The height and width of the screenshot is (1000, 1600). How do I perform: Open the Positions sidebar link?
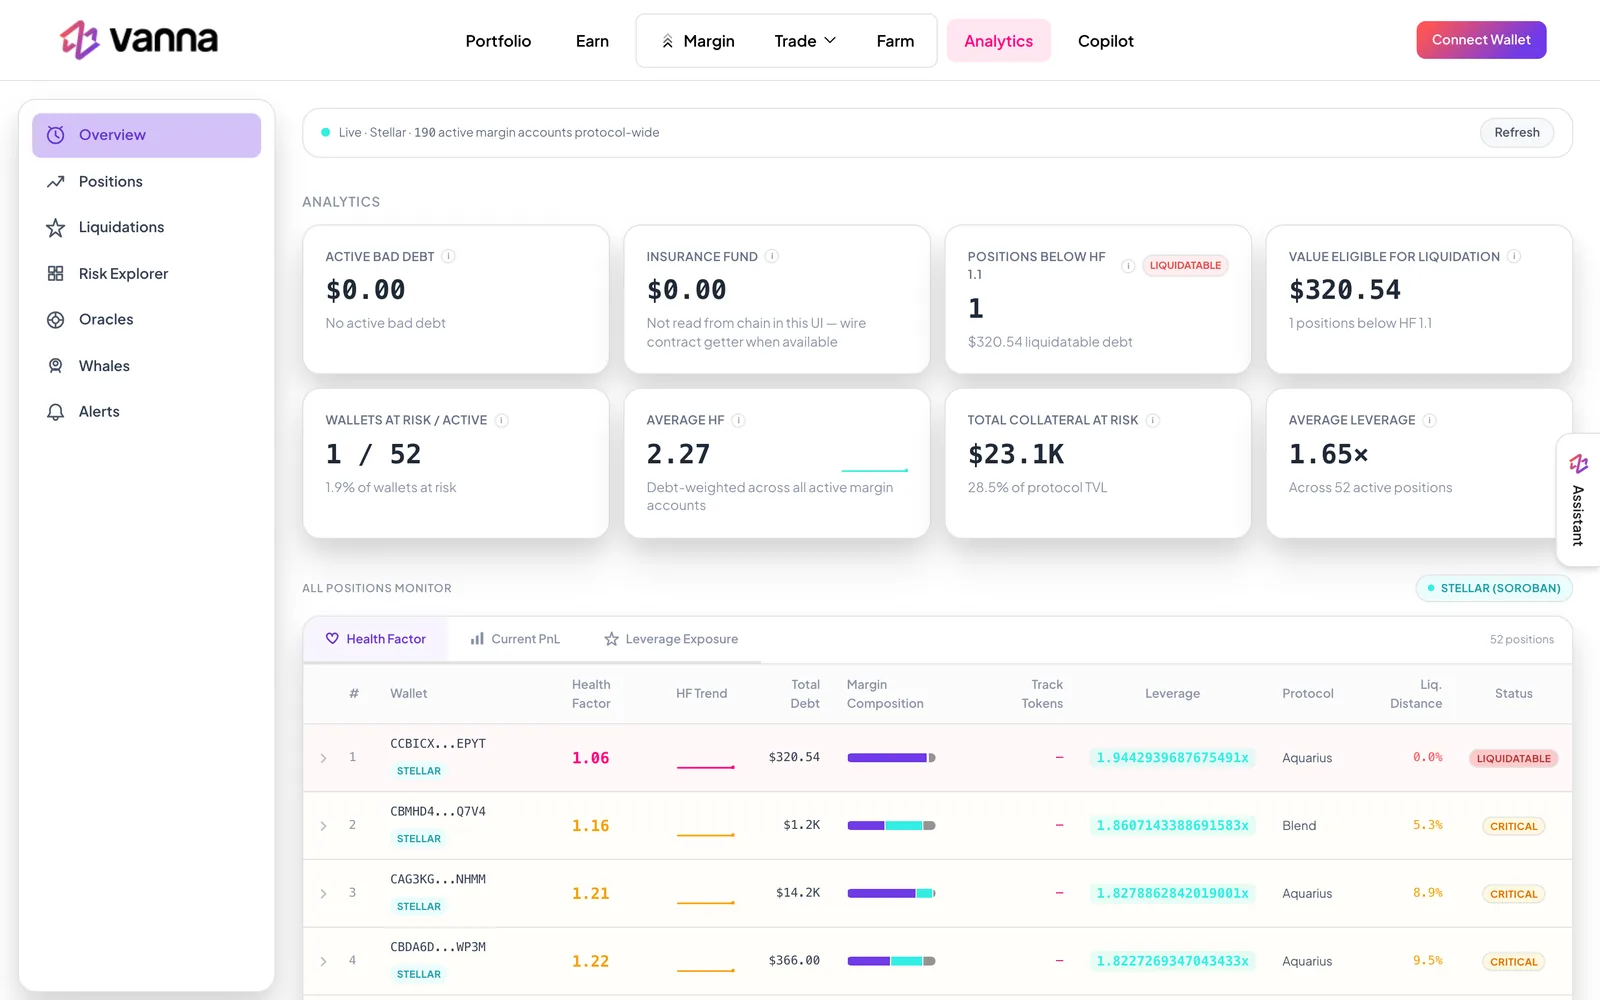click(x=146, y=182)
